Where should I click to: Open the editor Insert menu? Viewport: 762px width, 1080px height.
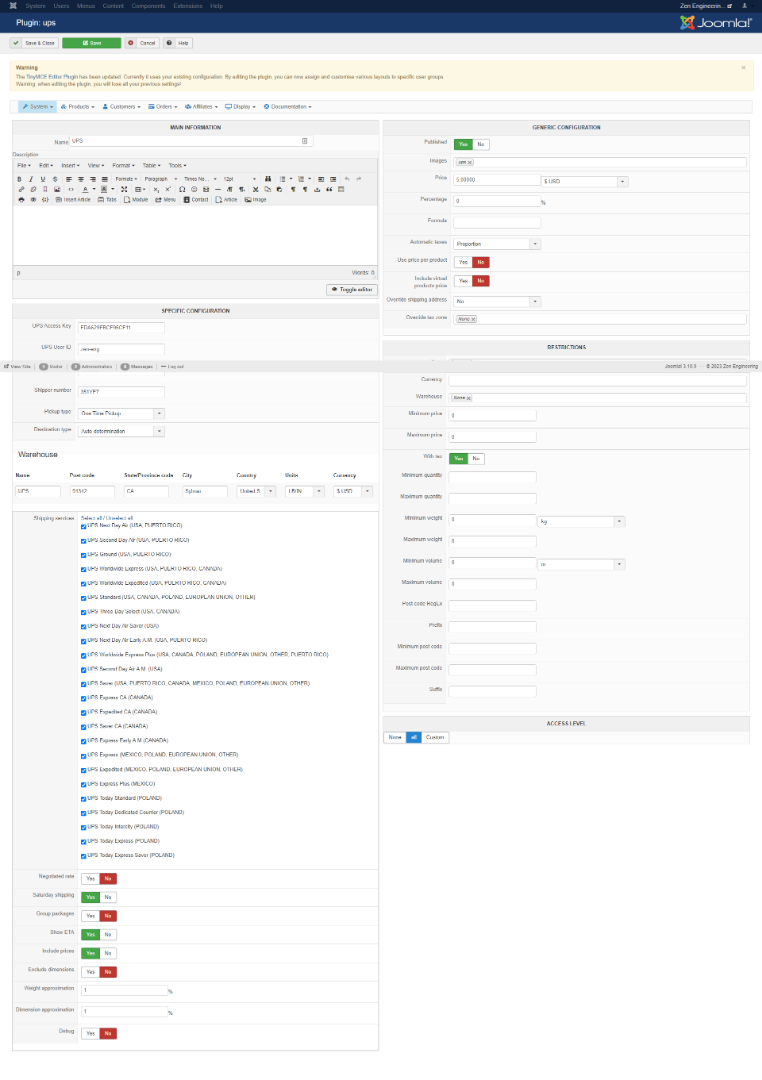[70, 166]
